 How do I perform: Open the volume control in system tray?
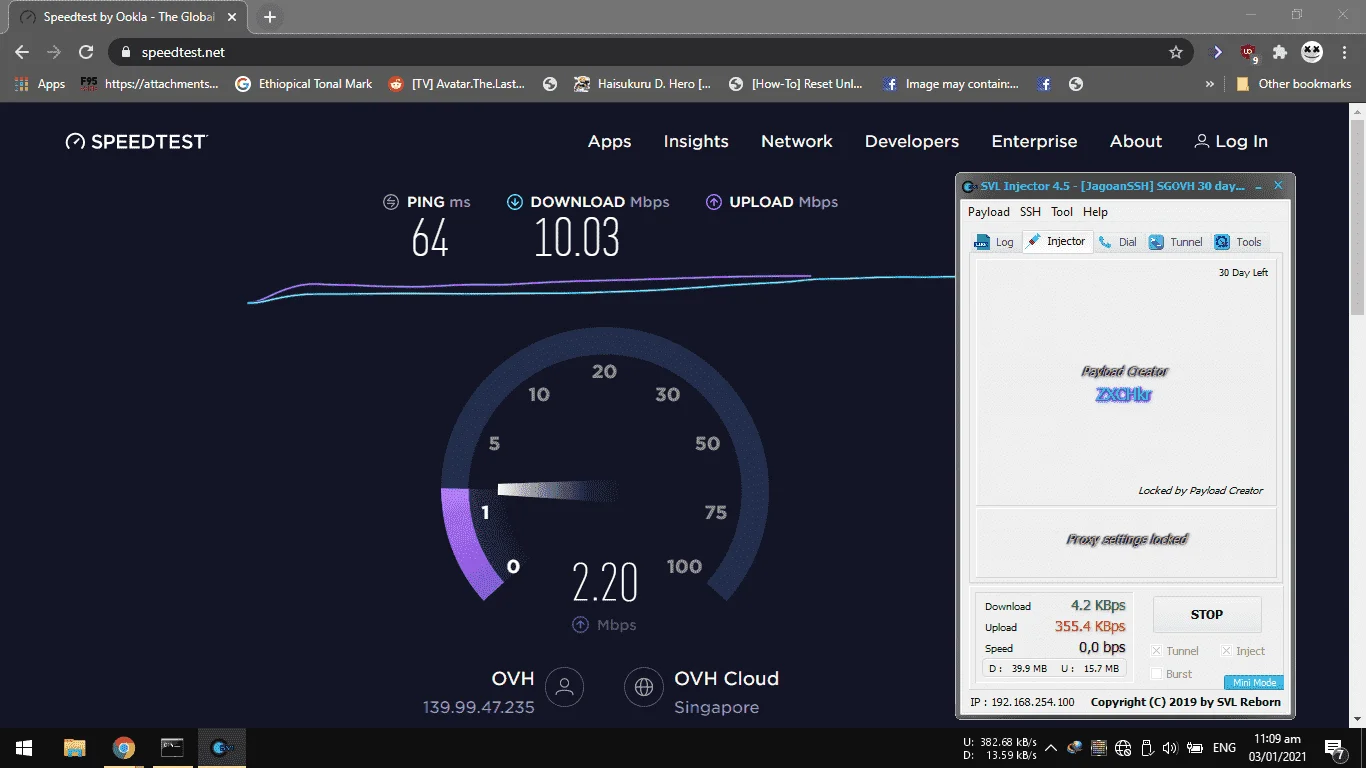1170,748
